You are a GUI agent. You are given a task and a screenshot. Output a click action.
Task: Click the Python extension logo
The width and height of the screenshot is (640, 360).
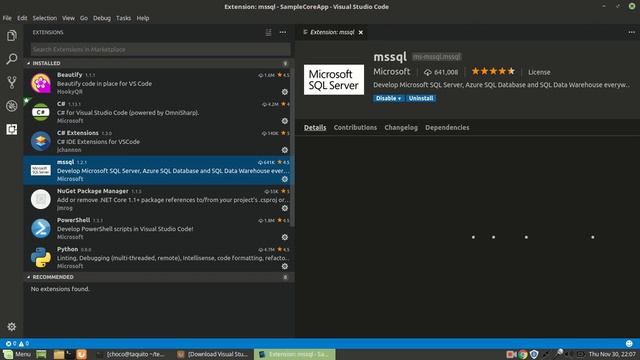[x=41, y=257]
